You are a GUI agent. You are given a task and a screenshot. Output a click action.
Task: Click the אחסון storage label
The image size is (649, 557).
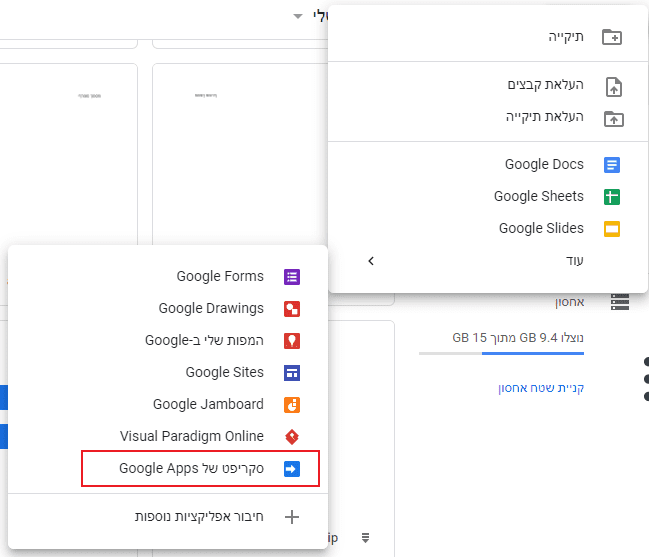[x=570, y=303]
